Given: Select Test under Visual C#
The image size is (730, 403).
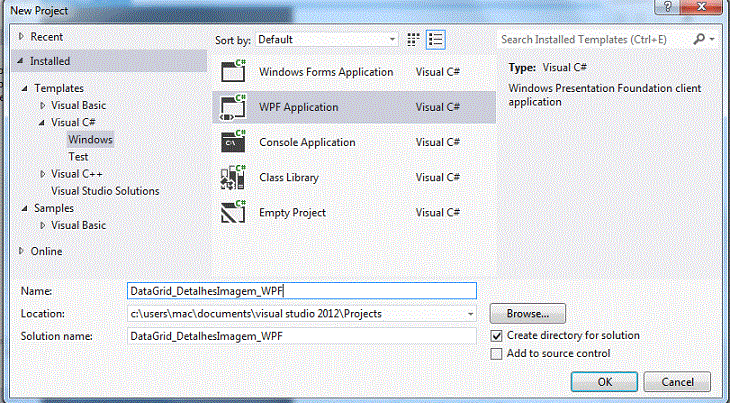Looking at the screenshot, I should tap(78, 157).
